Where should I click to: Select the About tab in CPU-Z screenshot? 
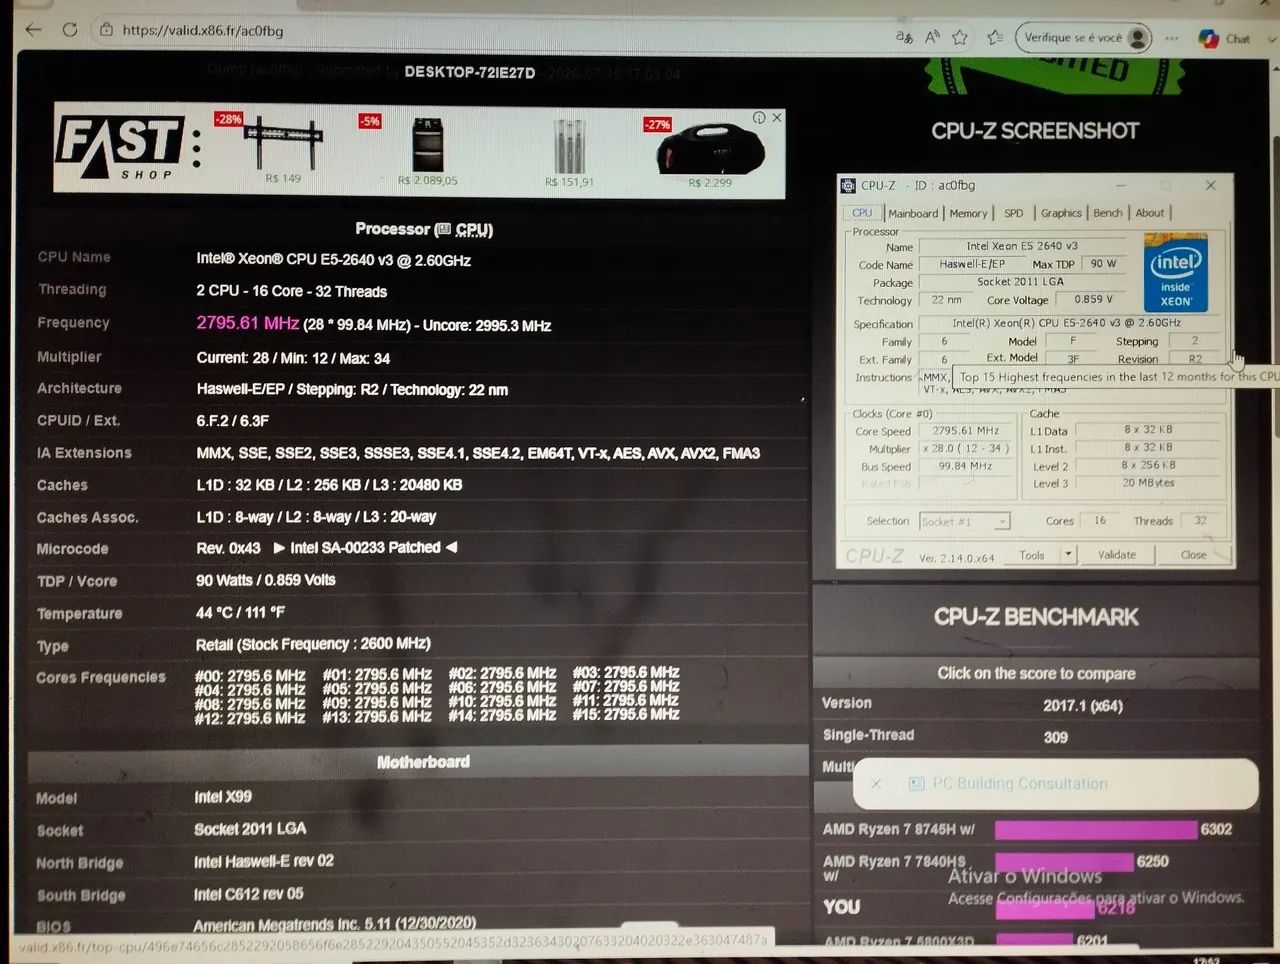tap(1149, 214)
